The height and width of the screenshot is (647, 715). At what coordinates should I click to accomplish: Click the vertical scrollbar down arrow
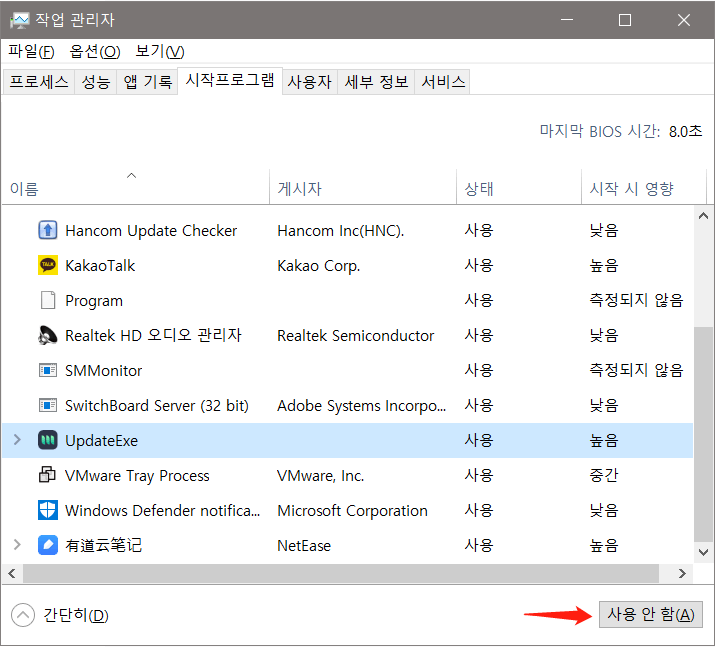click(704, 551)
